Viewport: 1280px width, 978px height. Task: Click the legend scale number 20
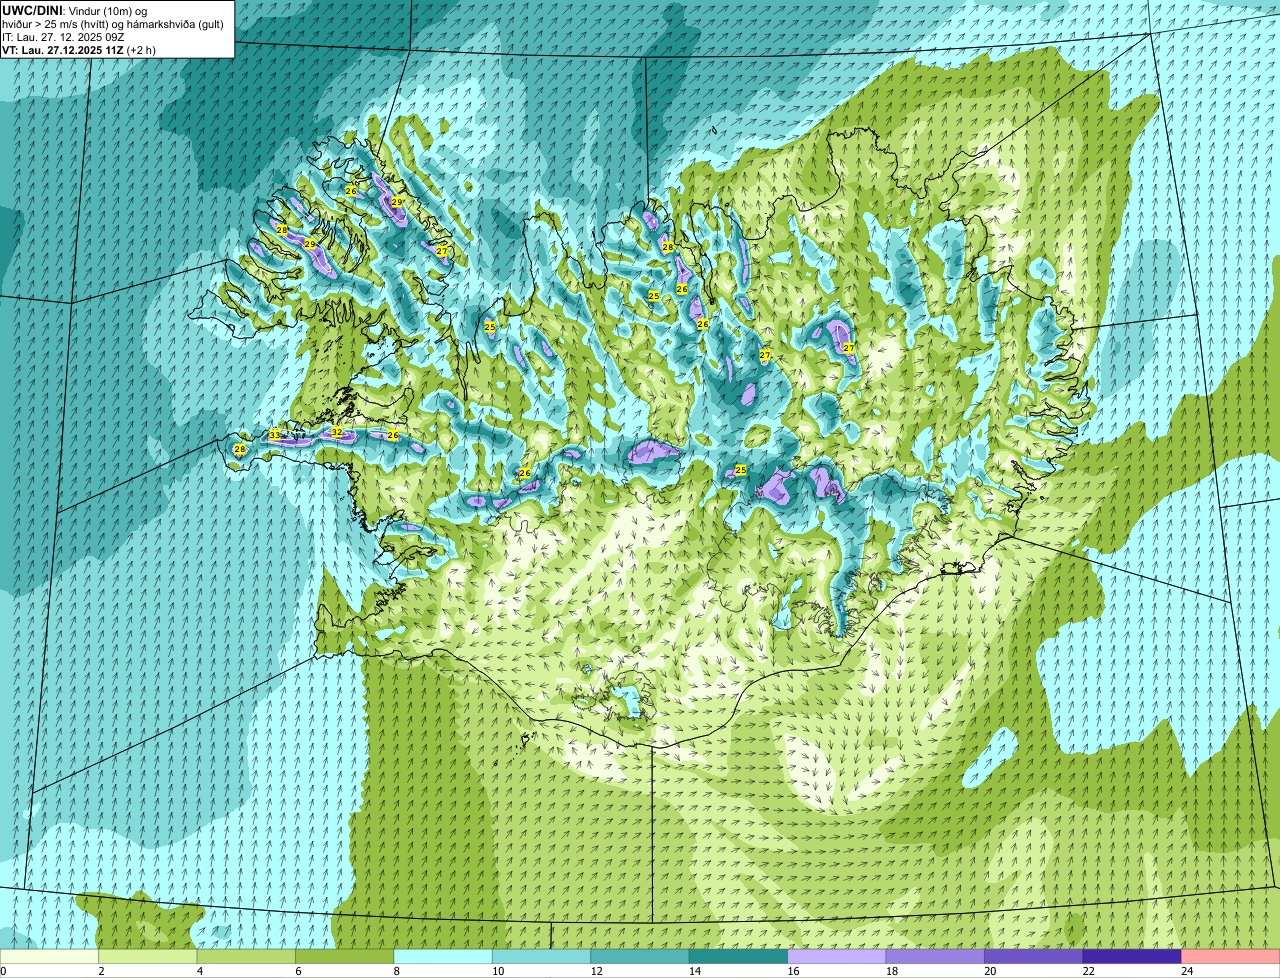coord(990,971)
